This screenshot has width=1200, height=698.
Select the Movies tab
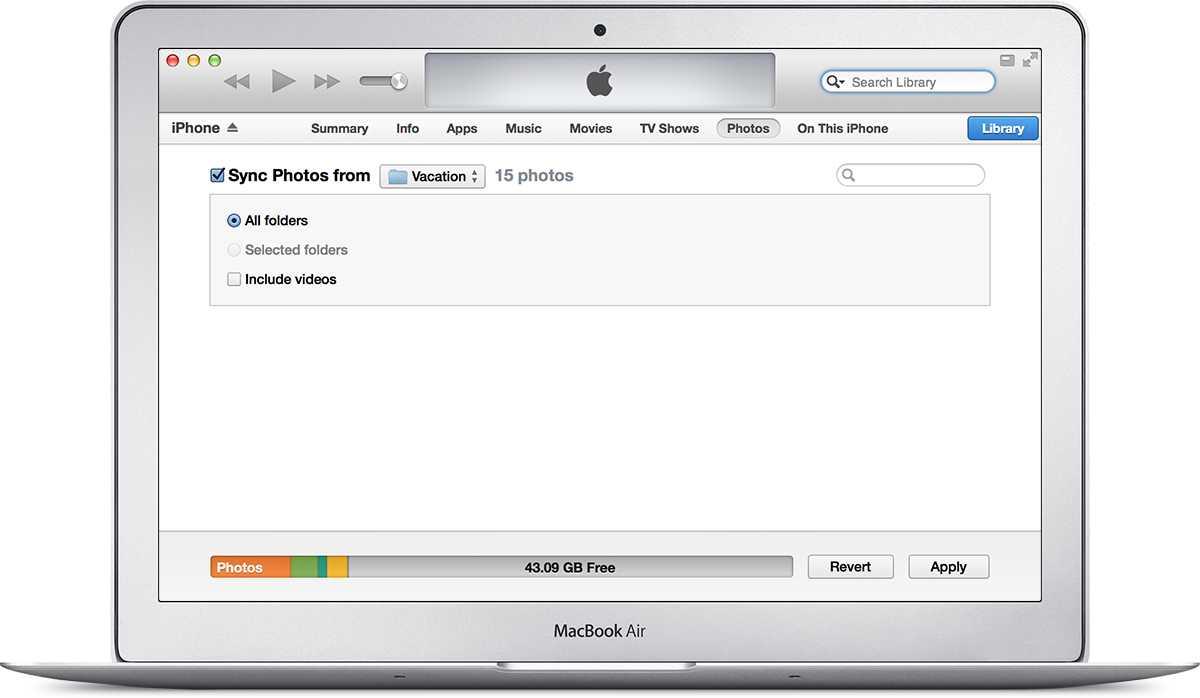[x=591, y=128]
